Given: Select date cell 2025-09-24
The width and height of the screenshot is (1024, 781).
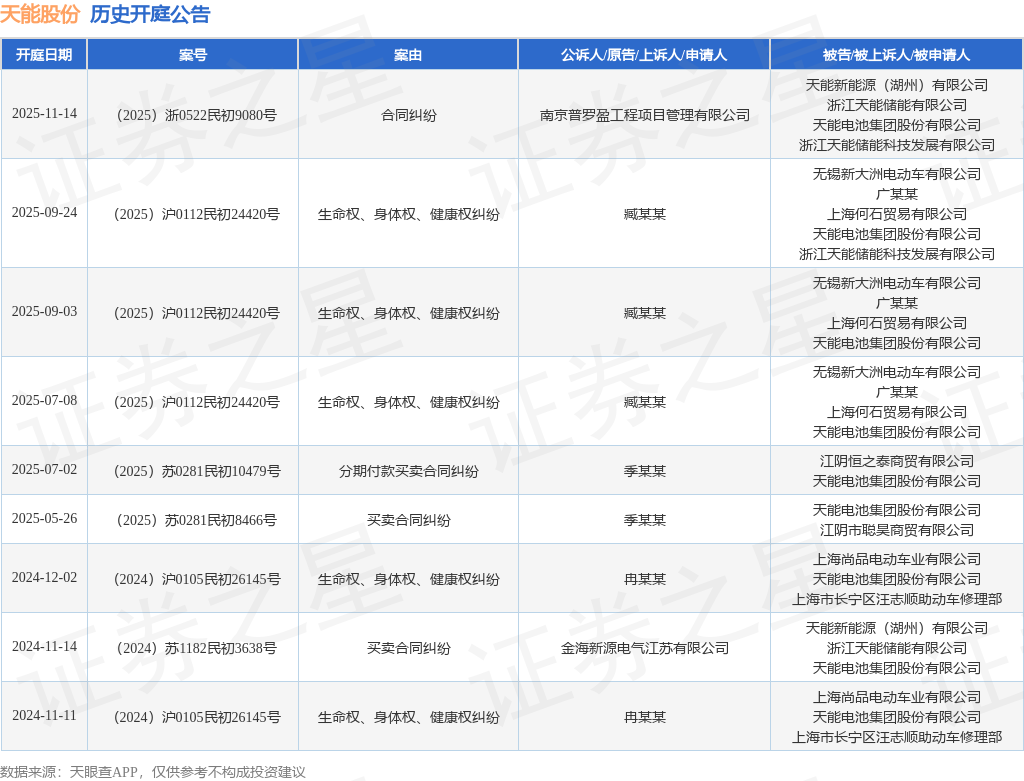Looking at the screenshot, I should point(44,212).
